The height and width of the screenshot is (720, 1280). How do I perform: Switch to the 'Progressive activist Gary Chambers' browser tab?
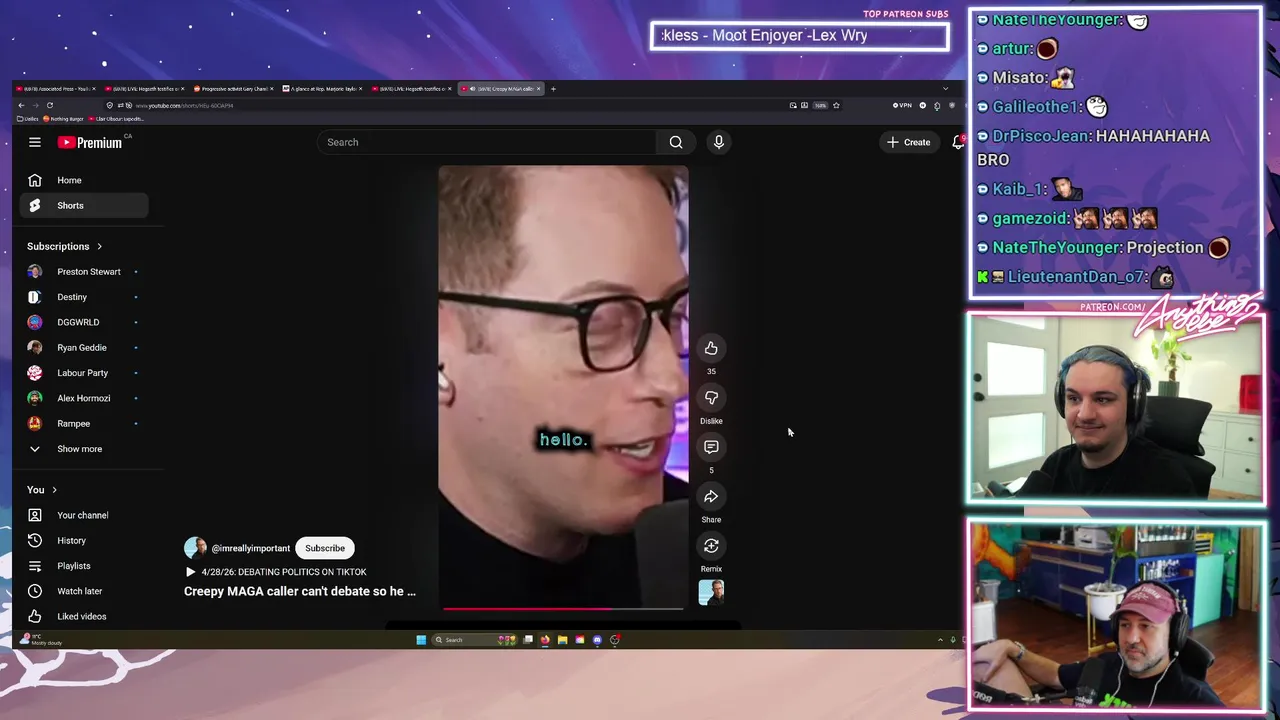(x=232, y=89)
